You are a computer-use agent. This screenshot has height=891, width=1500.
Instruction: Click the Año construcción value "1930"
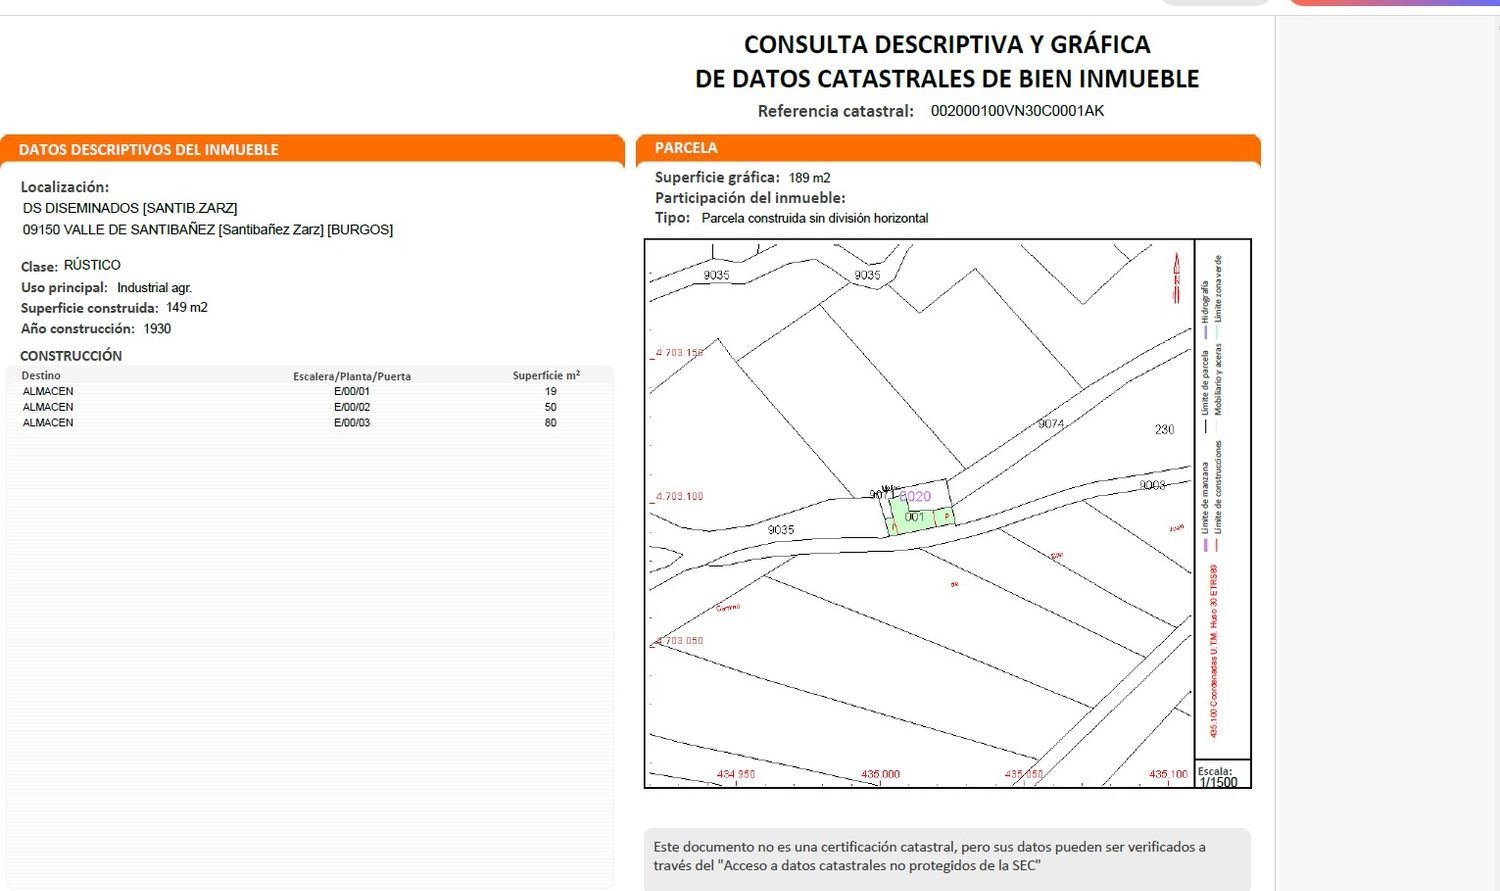point(157,329)
